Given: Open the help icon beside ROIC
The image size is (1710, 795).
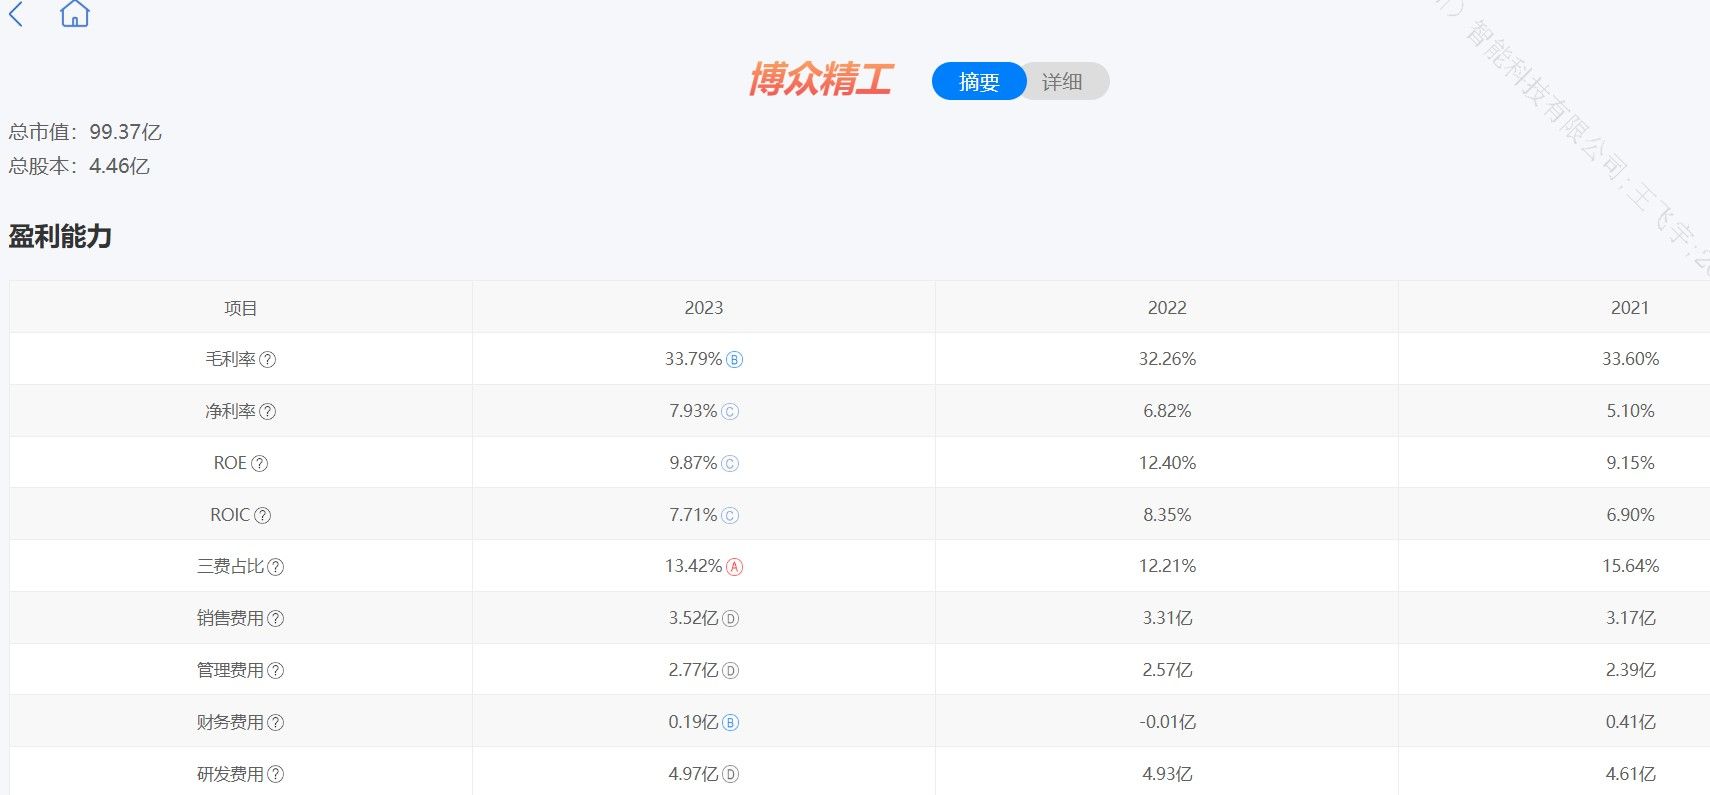Looking at the screenshot, I should 263,516.
